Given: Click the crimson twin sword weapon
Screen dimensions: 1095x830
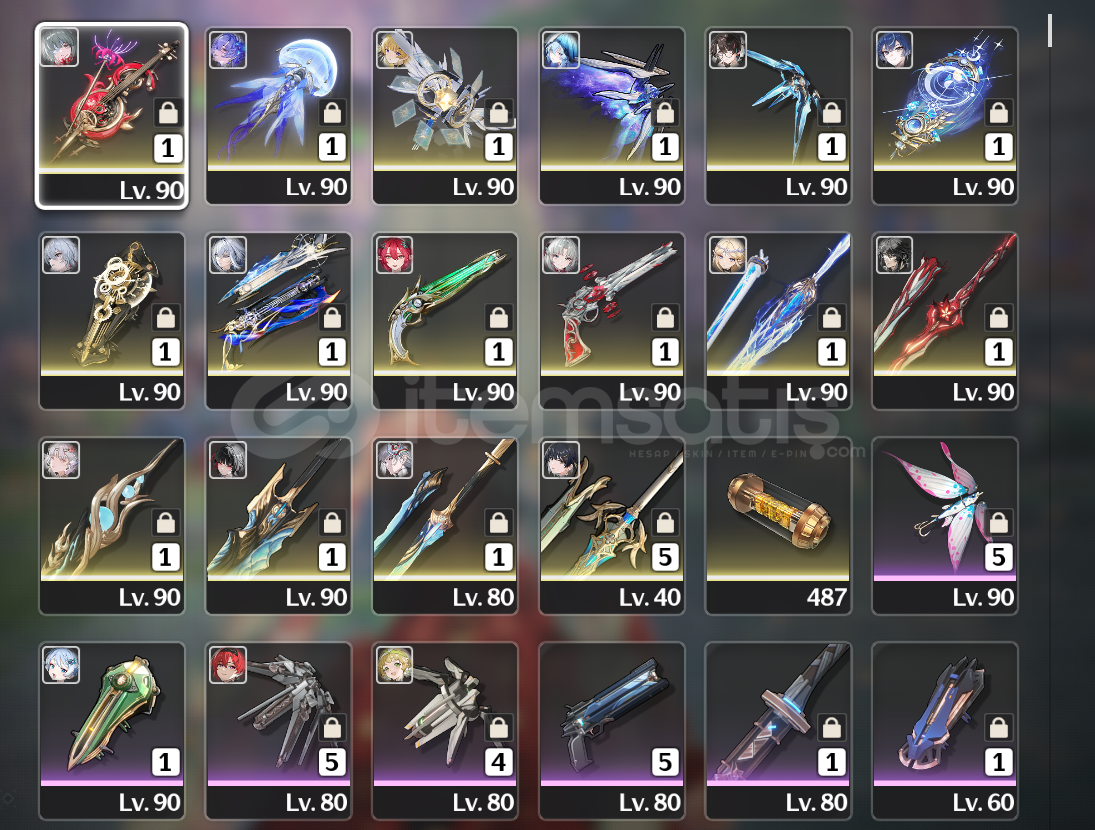Looking at the screenshot, I should tap(945, 320).
